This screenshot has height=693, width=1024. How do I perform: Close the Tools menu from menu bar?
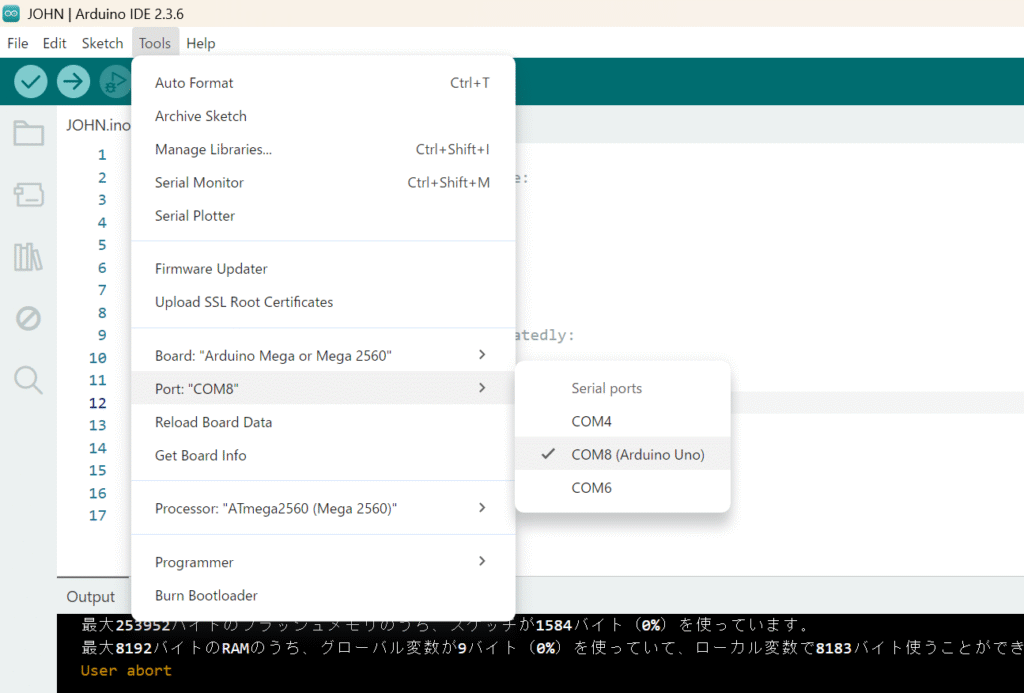155,43
